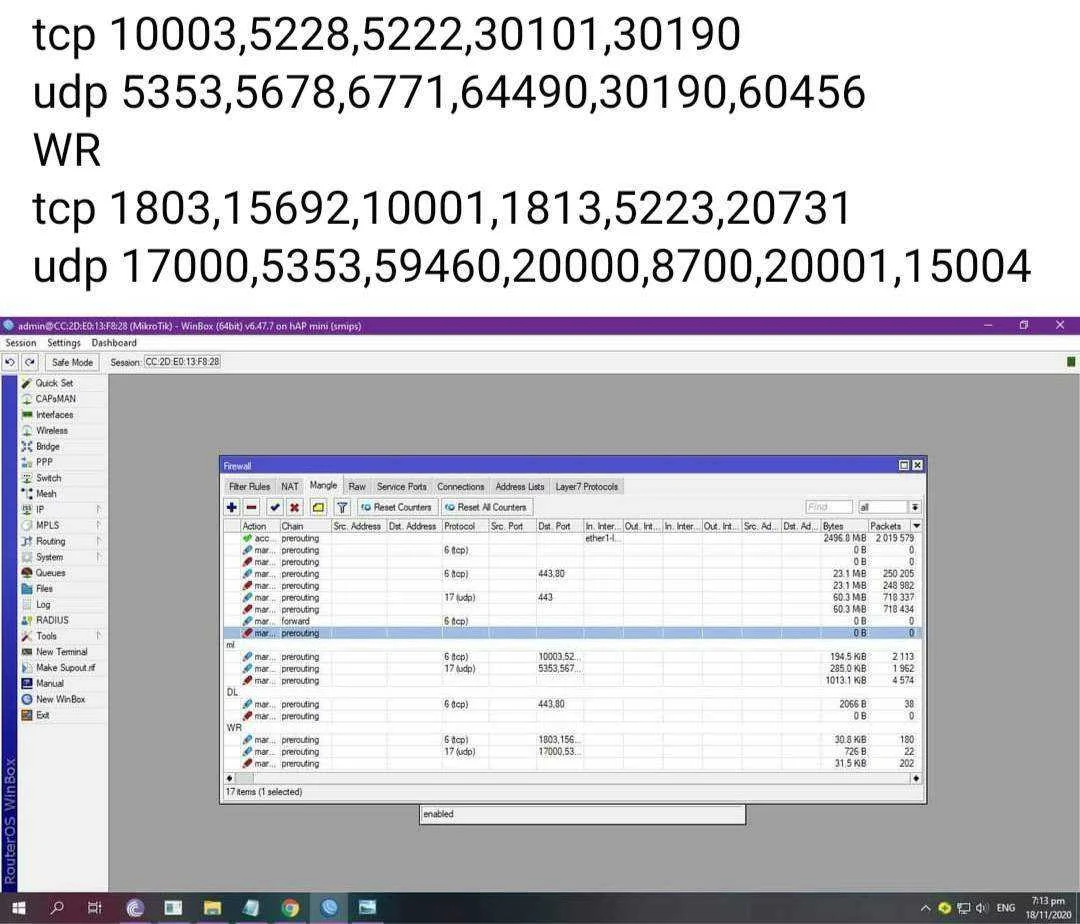Open Switch from sidebar
The height and width of the screenshot is (924, 1080).
(48, 478)
